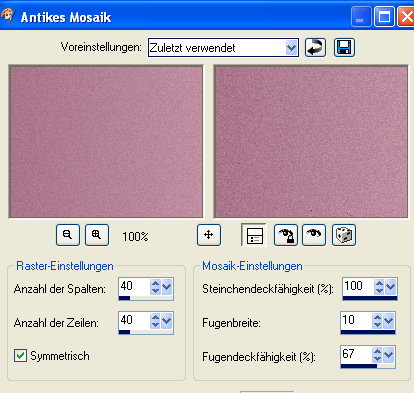Reset settings to default with the arrow icon
414x393 pixels.
click(x=315, y=47)
